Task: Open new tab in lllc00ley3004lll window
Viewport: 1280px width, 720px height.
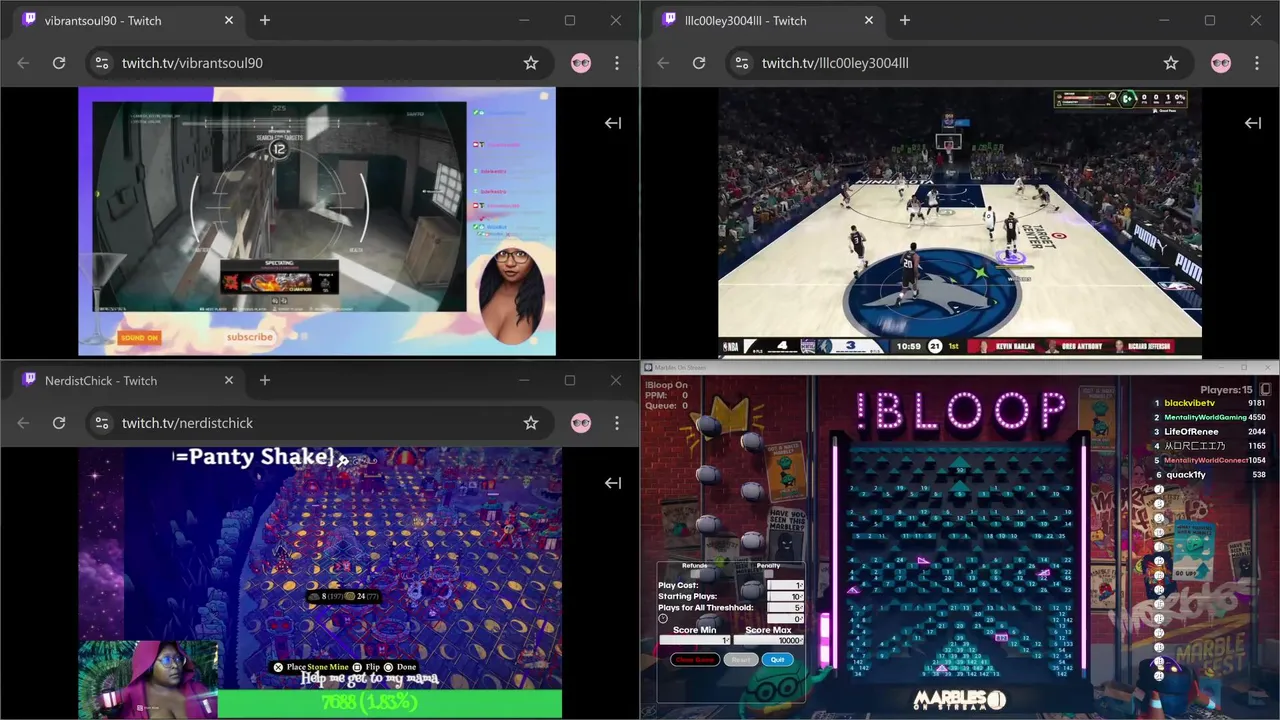Action: point(905,20)
